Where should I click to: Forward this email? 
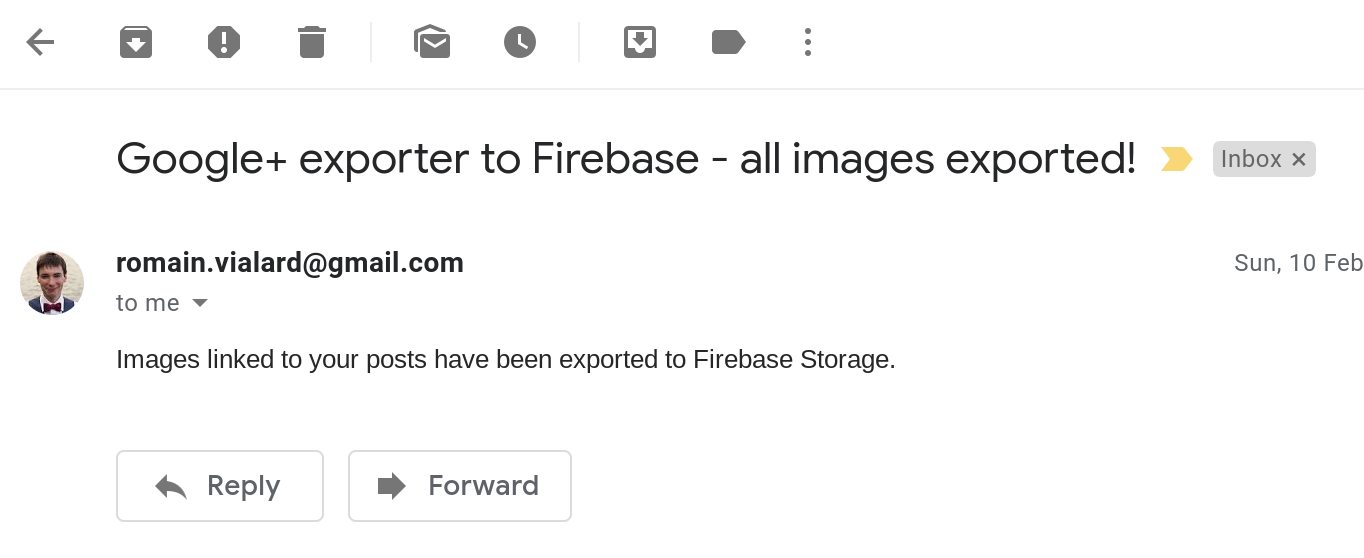[x=460, y=486]
